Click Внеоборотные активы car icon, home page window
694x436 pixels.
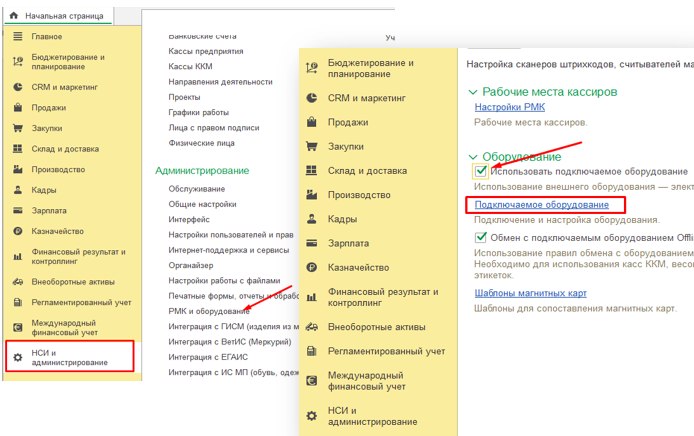[18, 282]
